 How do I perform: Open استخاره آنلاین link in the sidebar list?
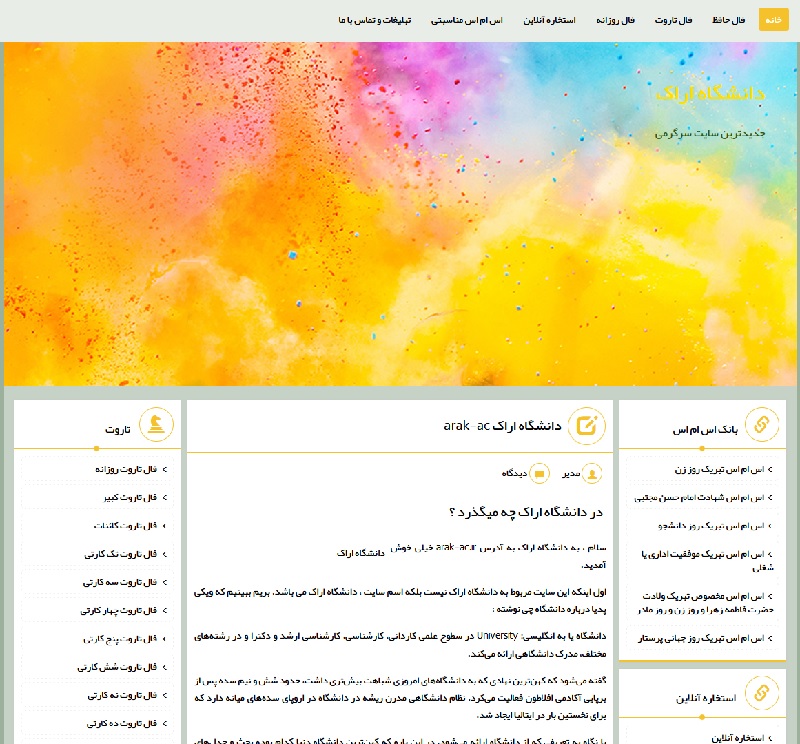(x=738, y=738)
